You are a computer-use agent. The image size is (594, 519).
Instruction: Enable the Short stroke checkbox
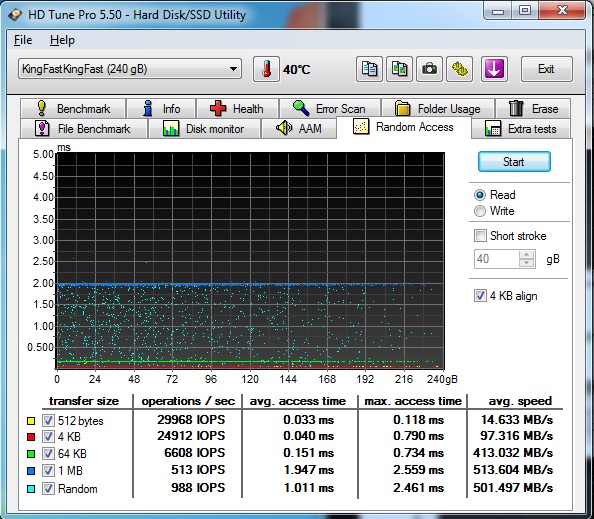(x=480, y=236)
